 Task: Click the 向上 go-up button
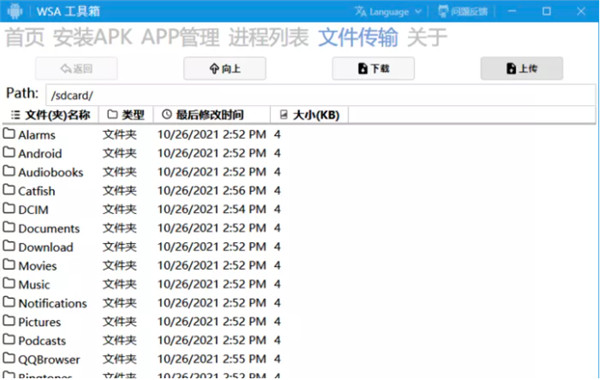pyautogui.click(x=225, y=68)
